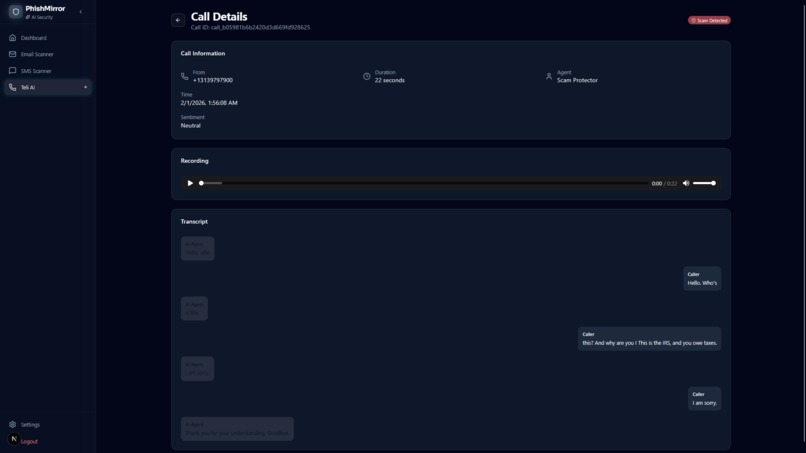Click the clock icon beside Duration

(367, 77)
